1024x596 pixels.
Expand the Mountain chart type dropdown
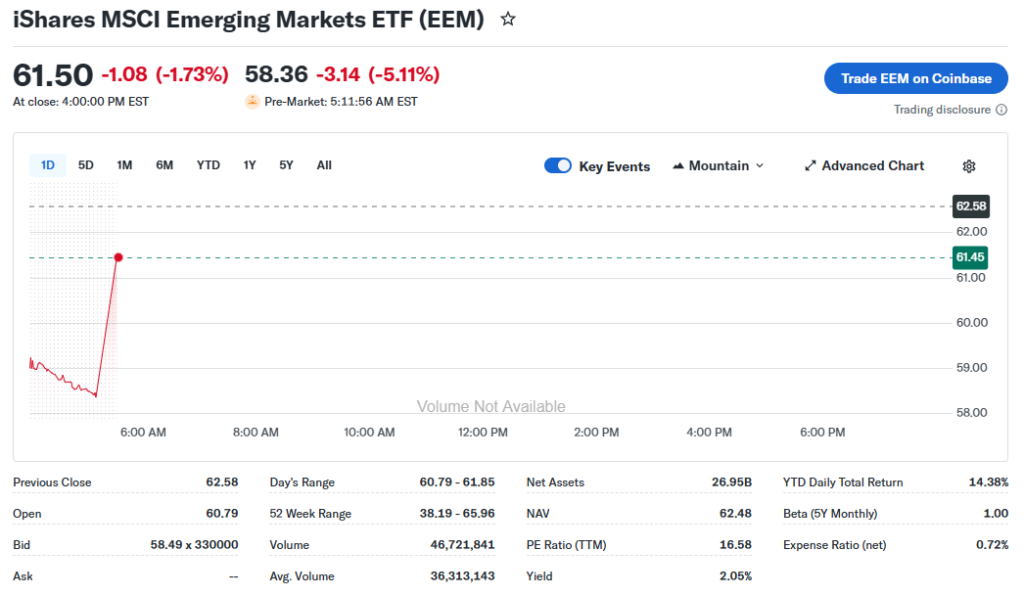[759, 166]
